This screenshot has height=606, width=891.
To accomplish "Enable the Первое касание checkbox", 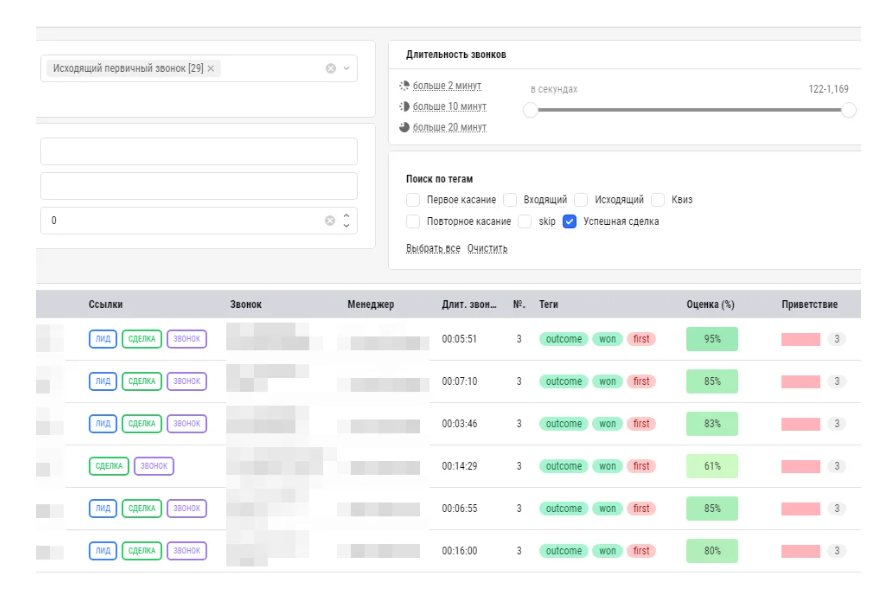I will (x=413, y=200).
